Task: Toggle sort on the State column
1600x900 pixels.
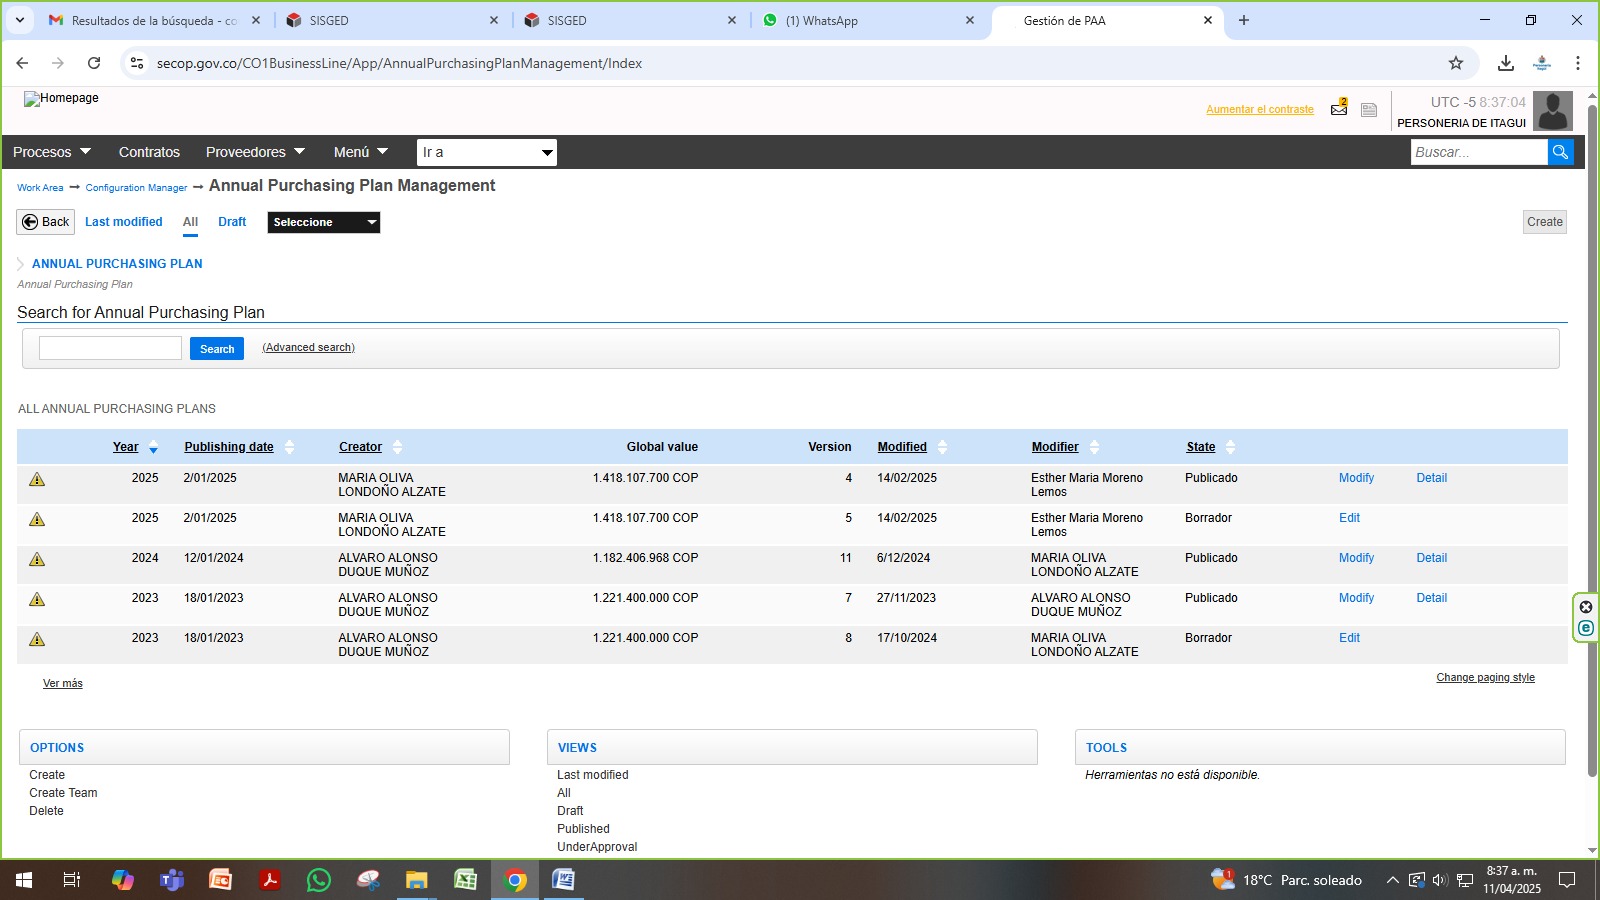Action: (1230, 447)
